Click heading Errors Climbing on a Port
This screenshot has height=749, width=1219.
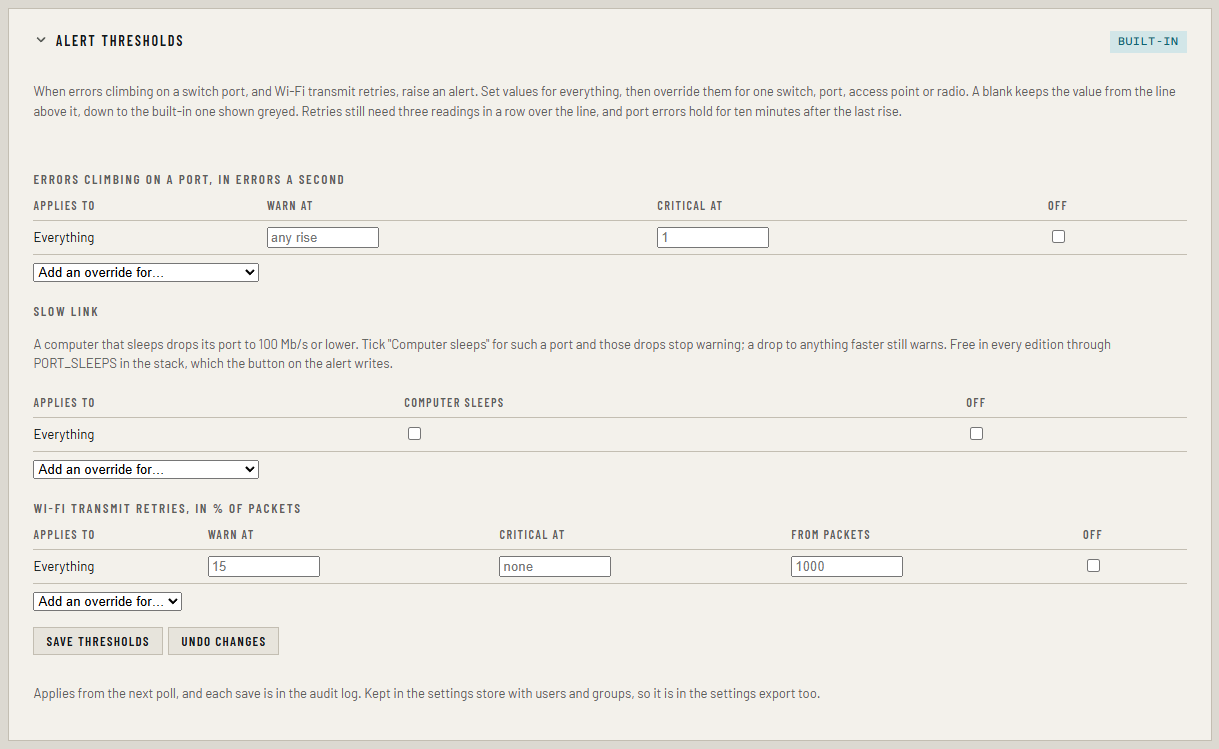point(189,180)
